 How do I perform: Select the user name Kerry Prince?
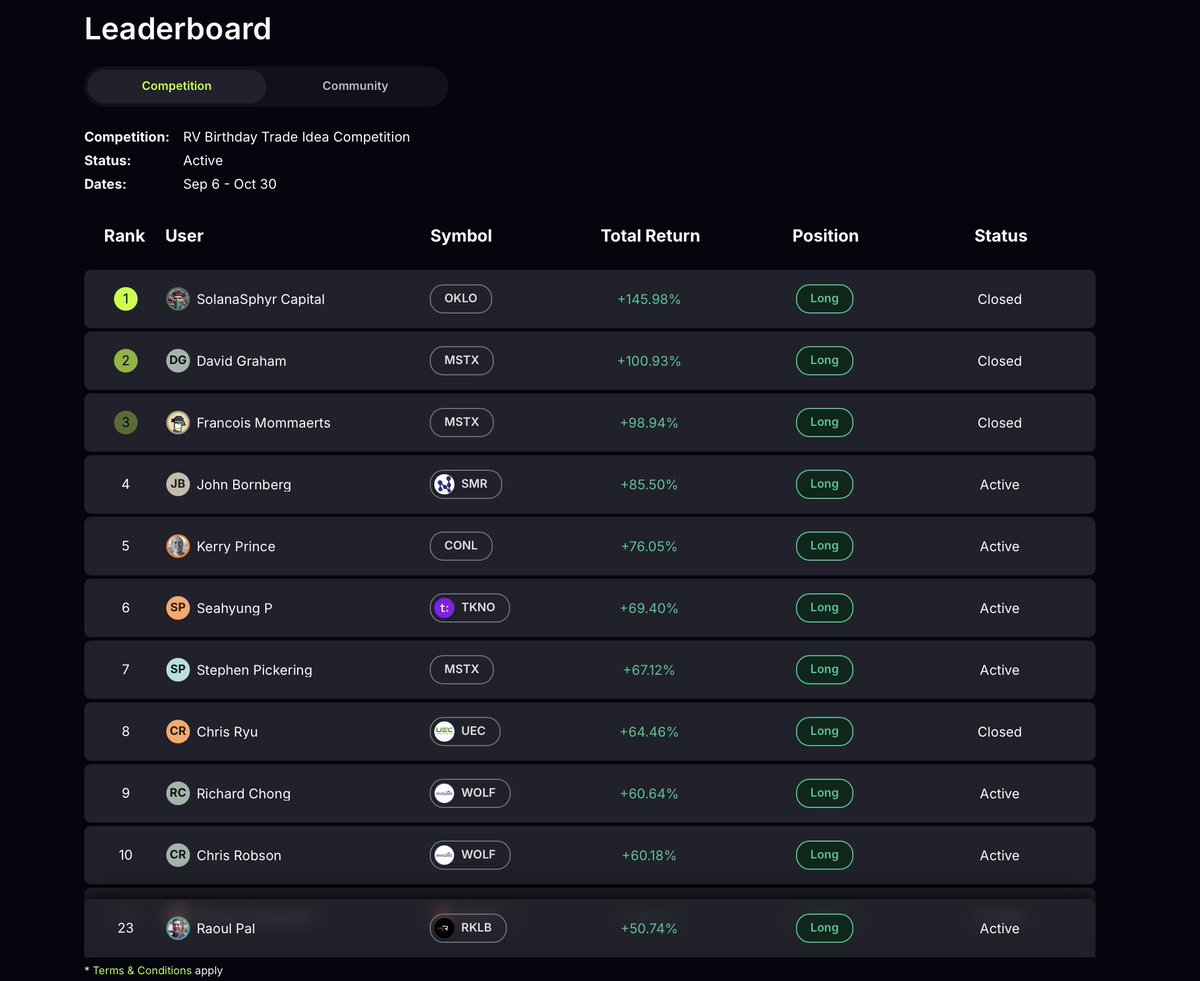[x=236, y=547]
